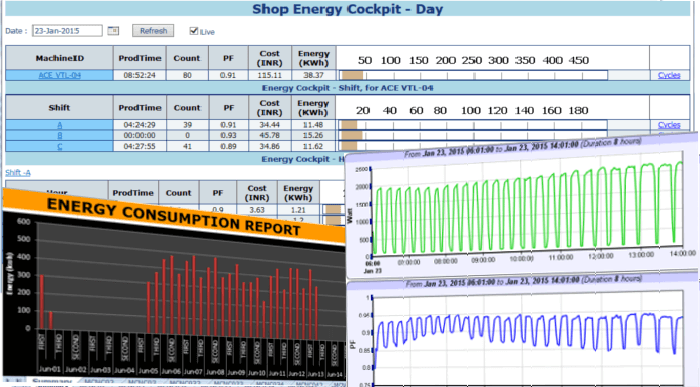Select shift C ProdTime 04:27:55

[139, 146]
